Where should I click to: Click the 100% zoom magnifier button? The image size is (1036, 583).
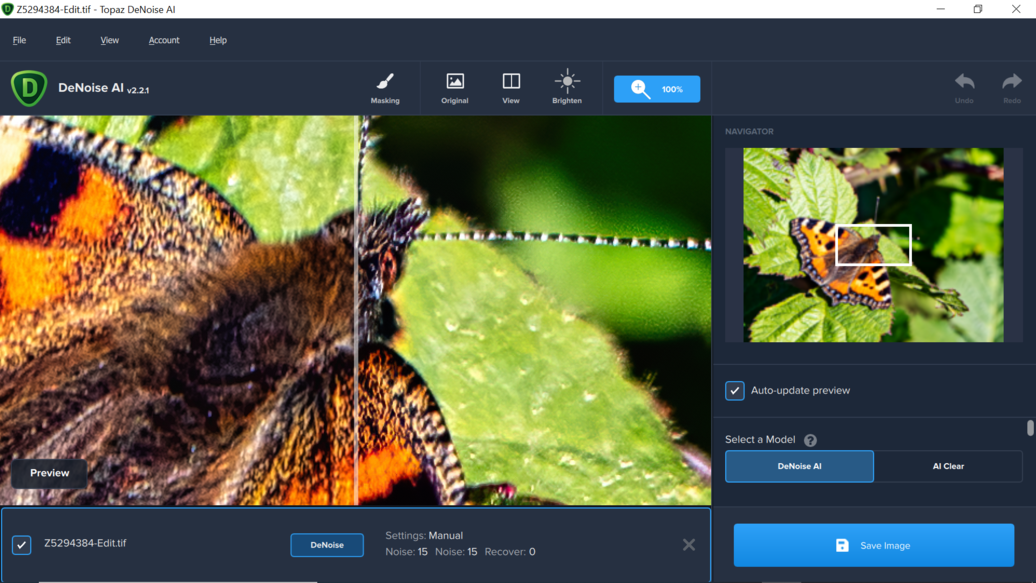click(x=657, y=89)
